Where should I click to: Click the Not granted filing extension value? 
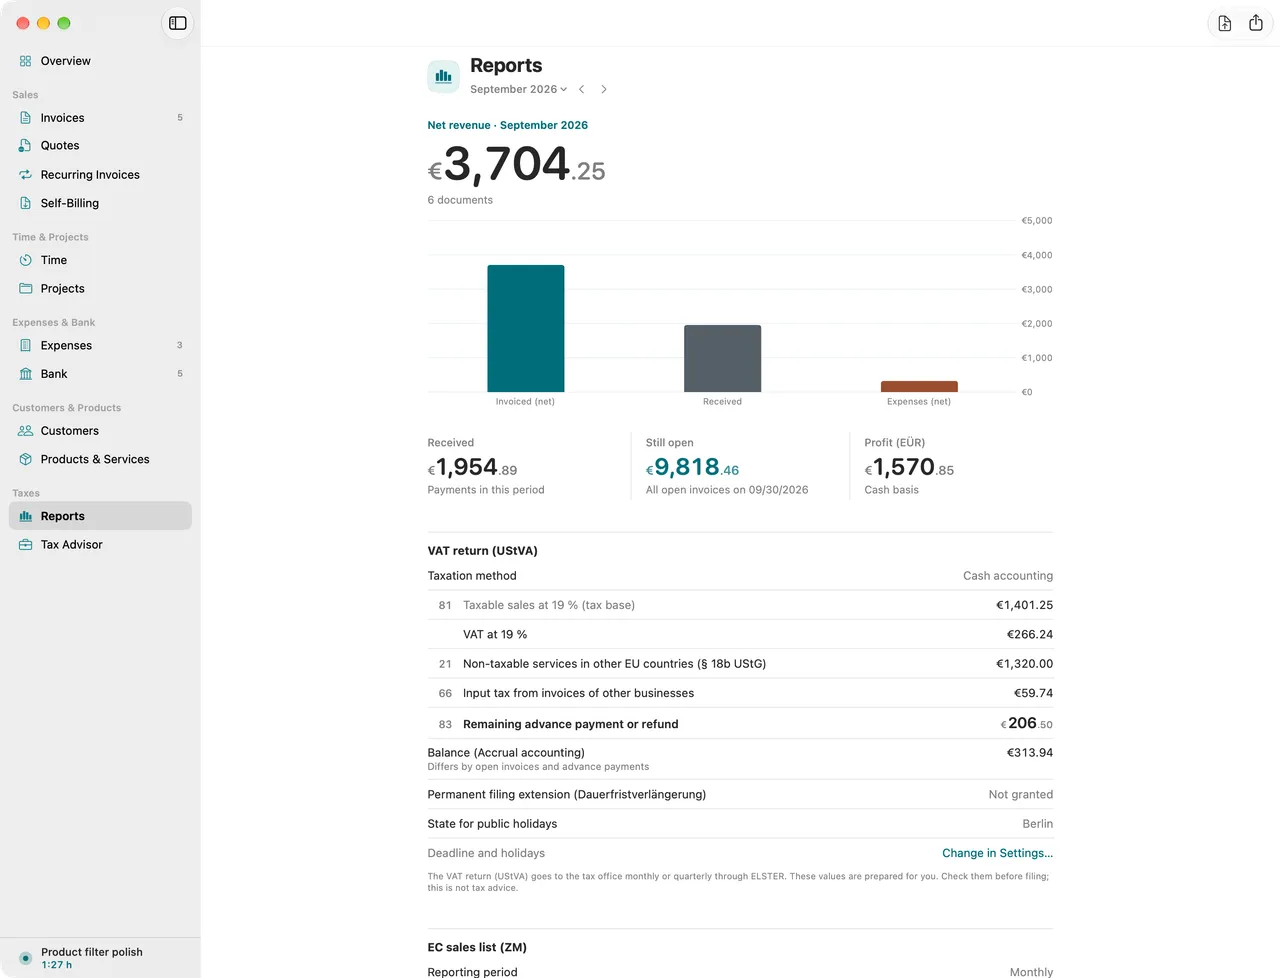click(x=1021, y=795)
